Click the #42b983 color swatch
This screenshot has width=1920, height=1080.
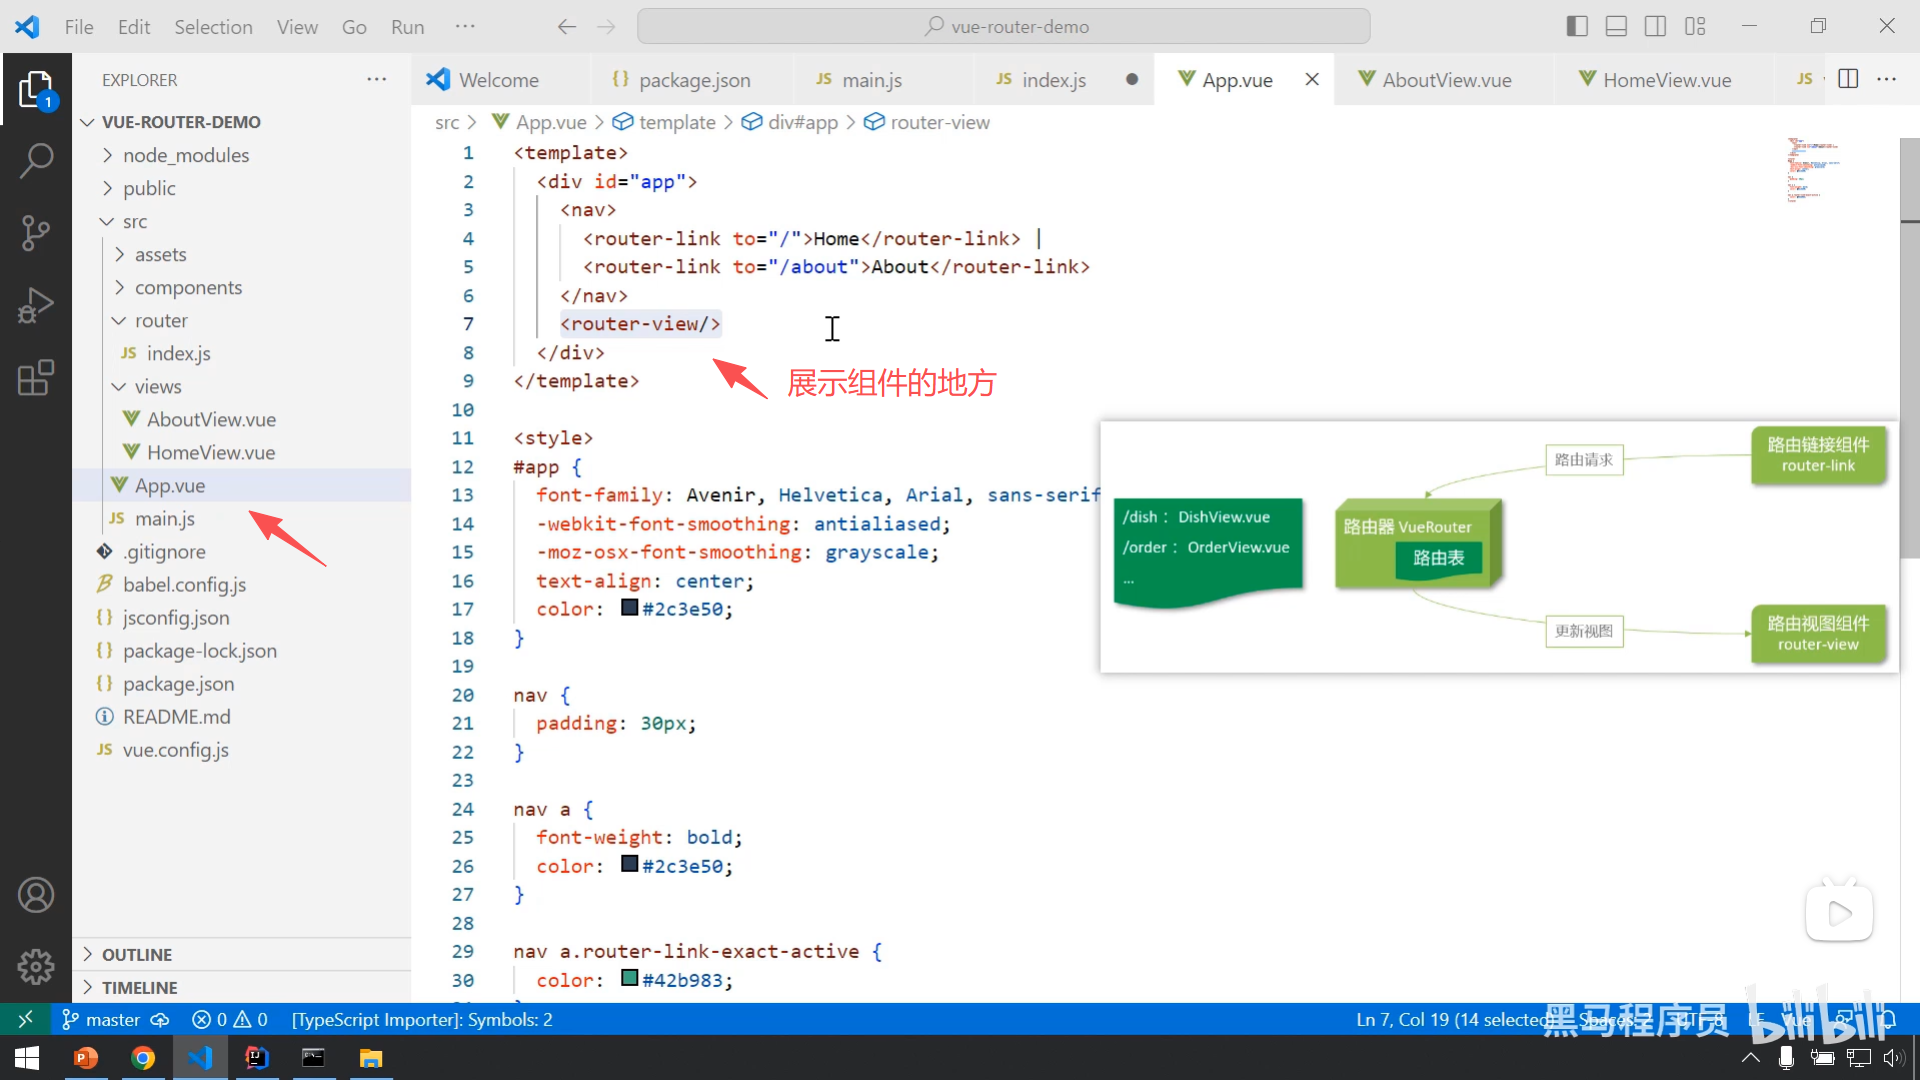(629, 978)
